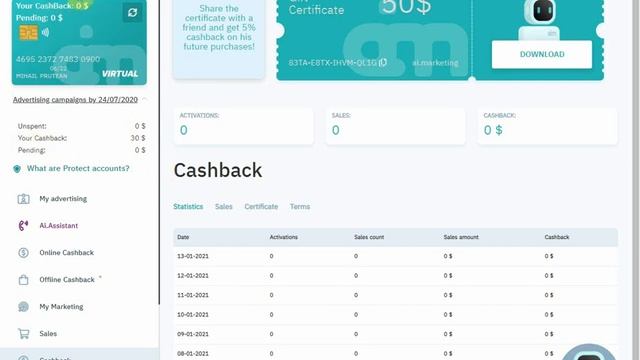
Task: Click the Sales count column header
Action: [x=369, y=237]
